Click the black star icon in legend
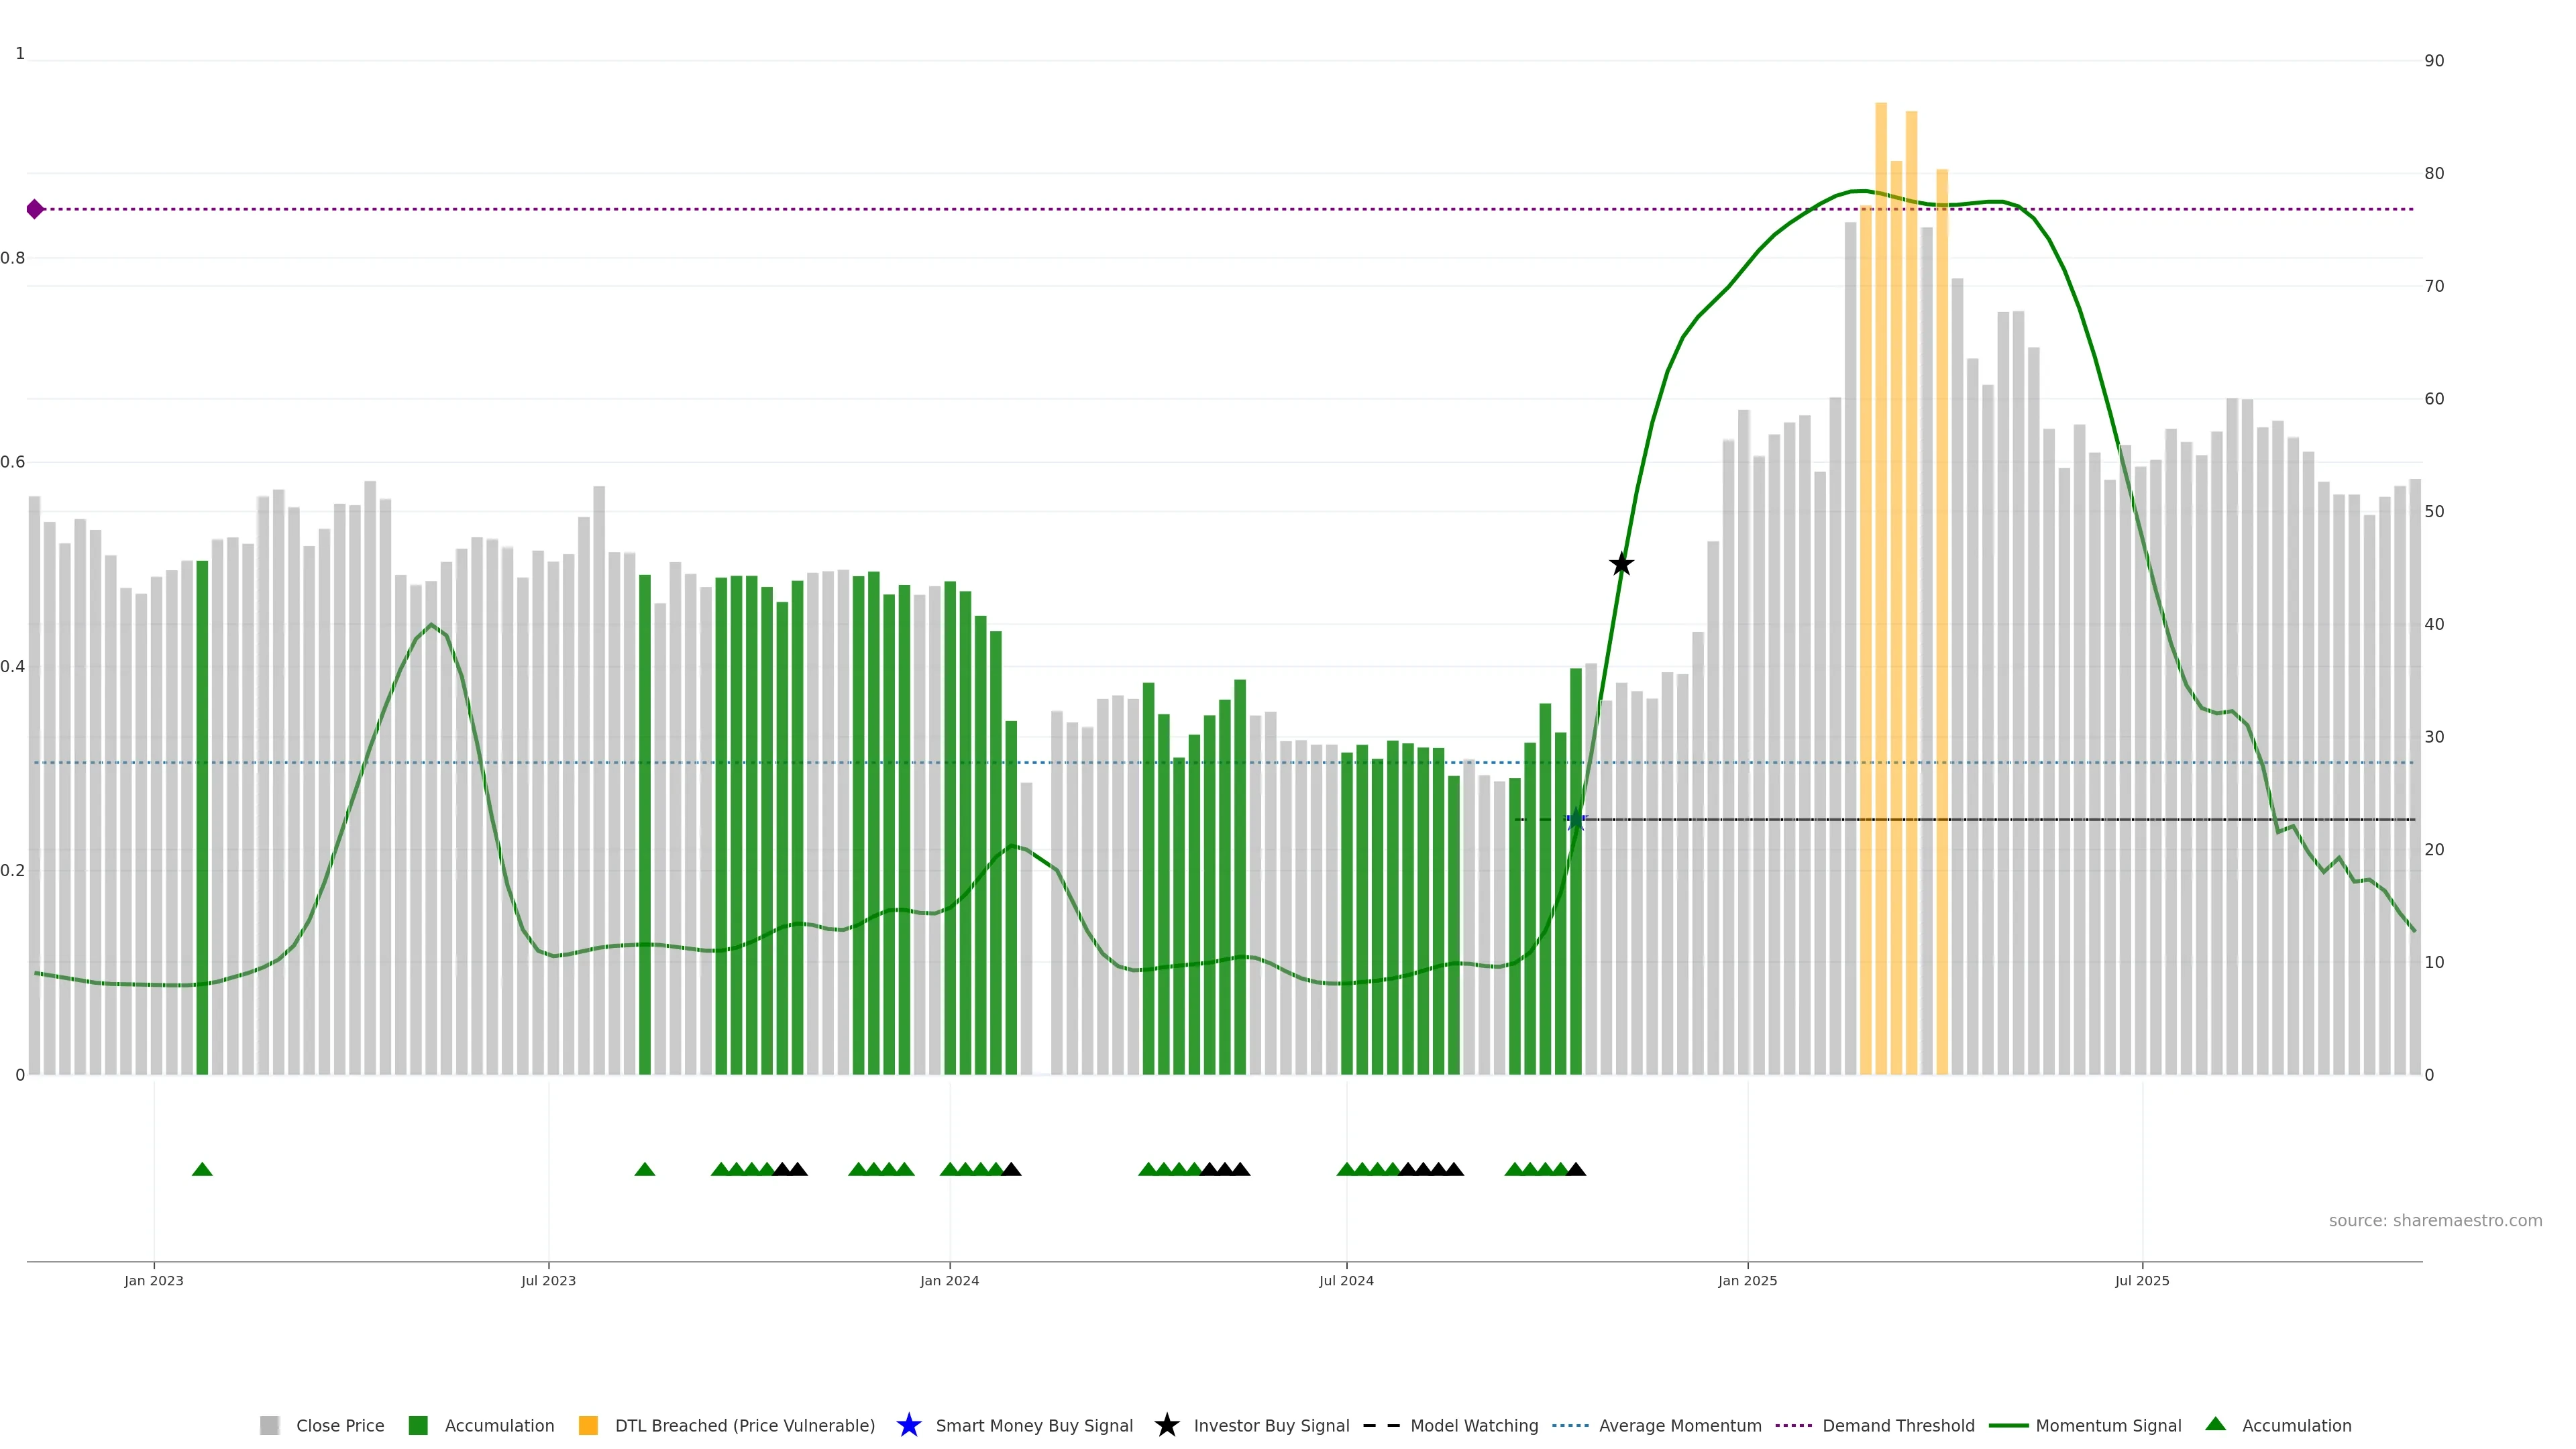The image size is (2576, 1449). 1166,1425
